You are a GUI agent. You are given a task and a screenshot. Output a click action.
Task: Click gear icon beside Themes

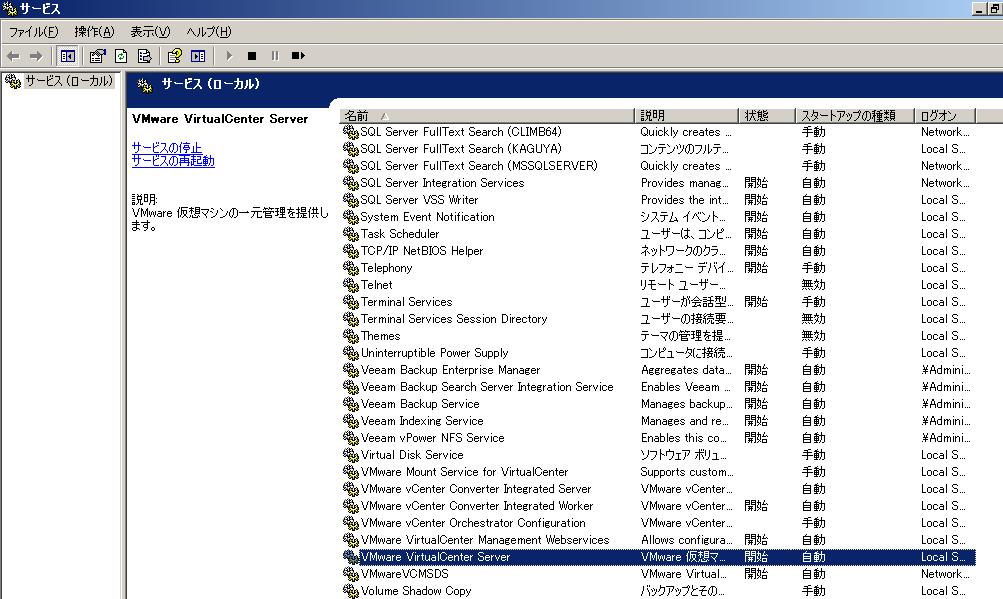pyautogui.click(x=351, y=336)
